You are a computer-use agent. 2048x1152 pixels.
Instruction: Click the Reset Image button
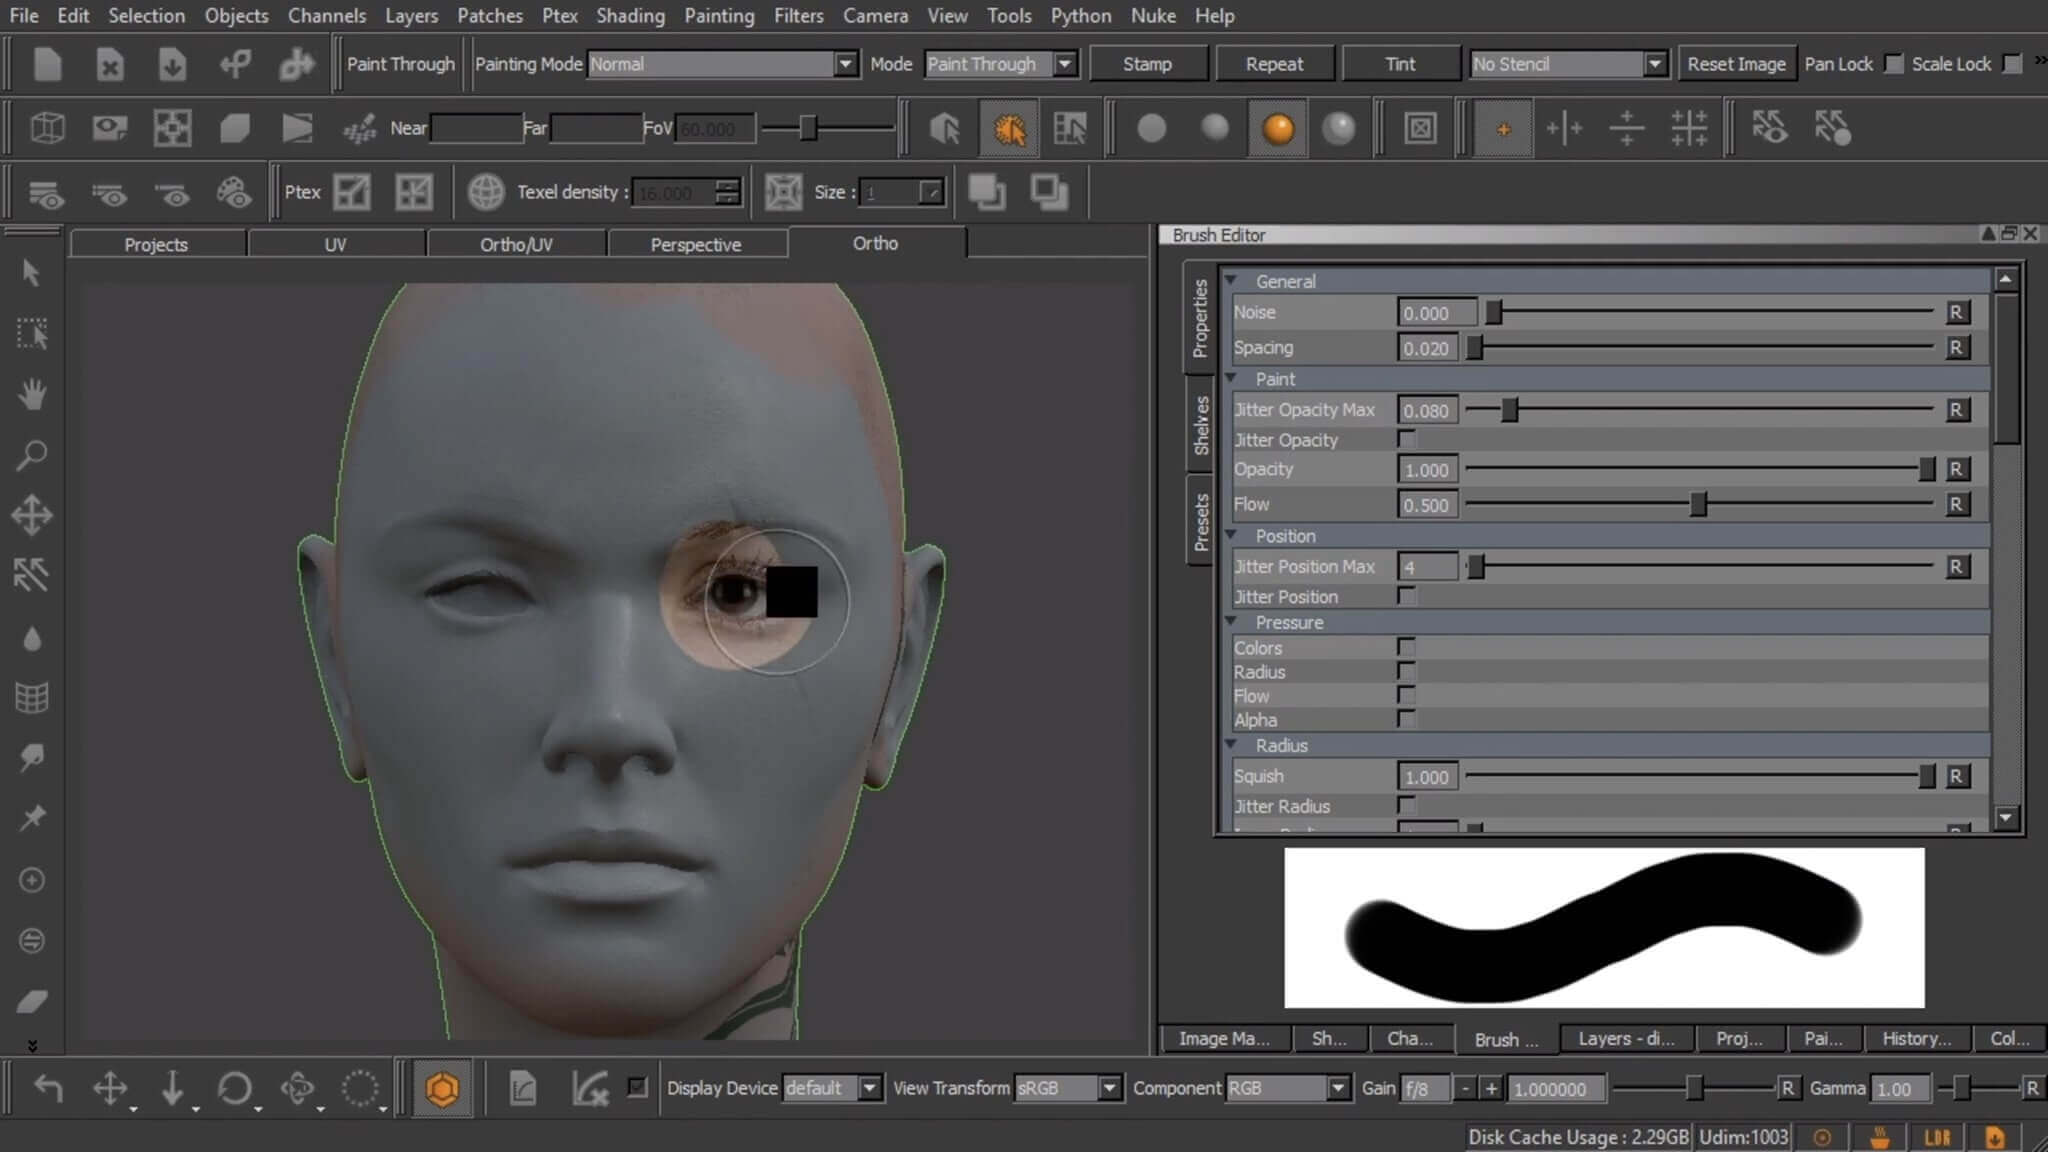point(1736,64)
